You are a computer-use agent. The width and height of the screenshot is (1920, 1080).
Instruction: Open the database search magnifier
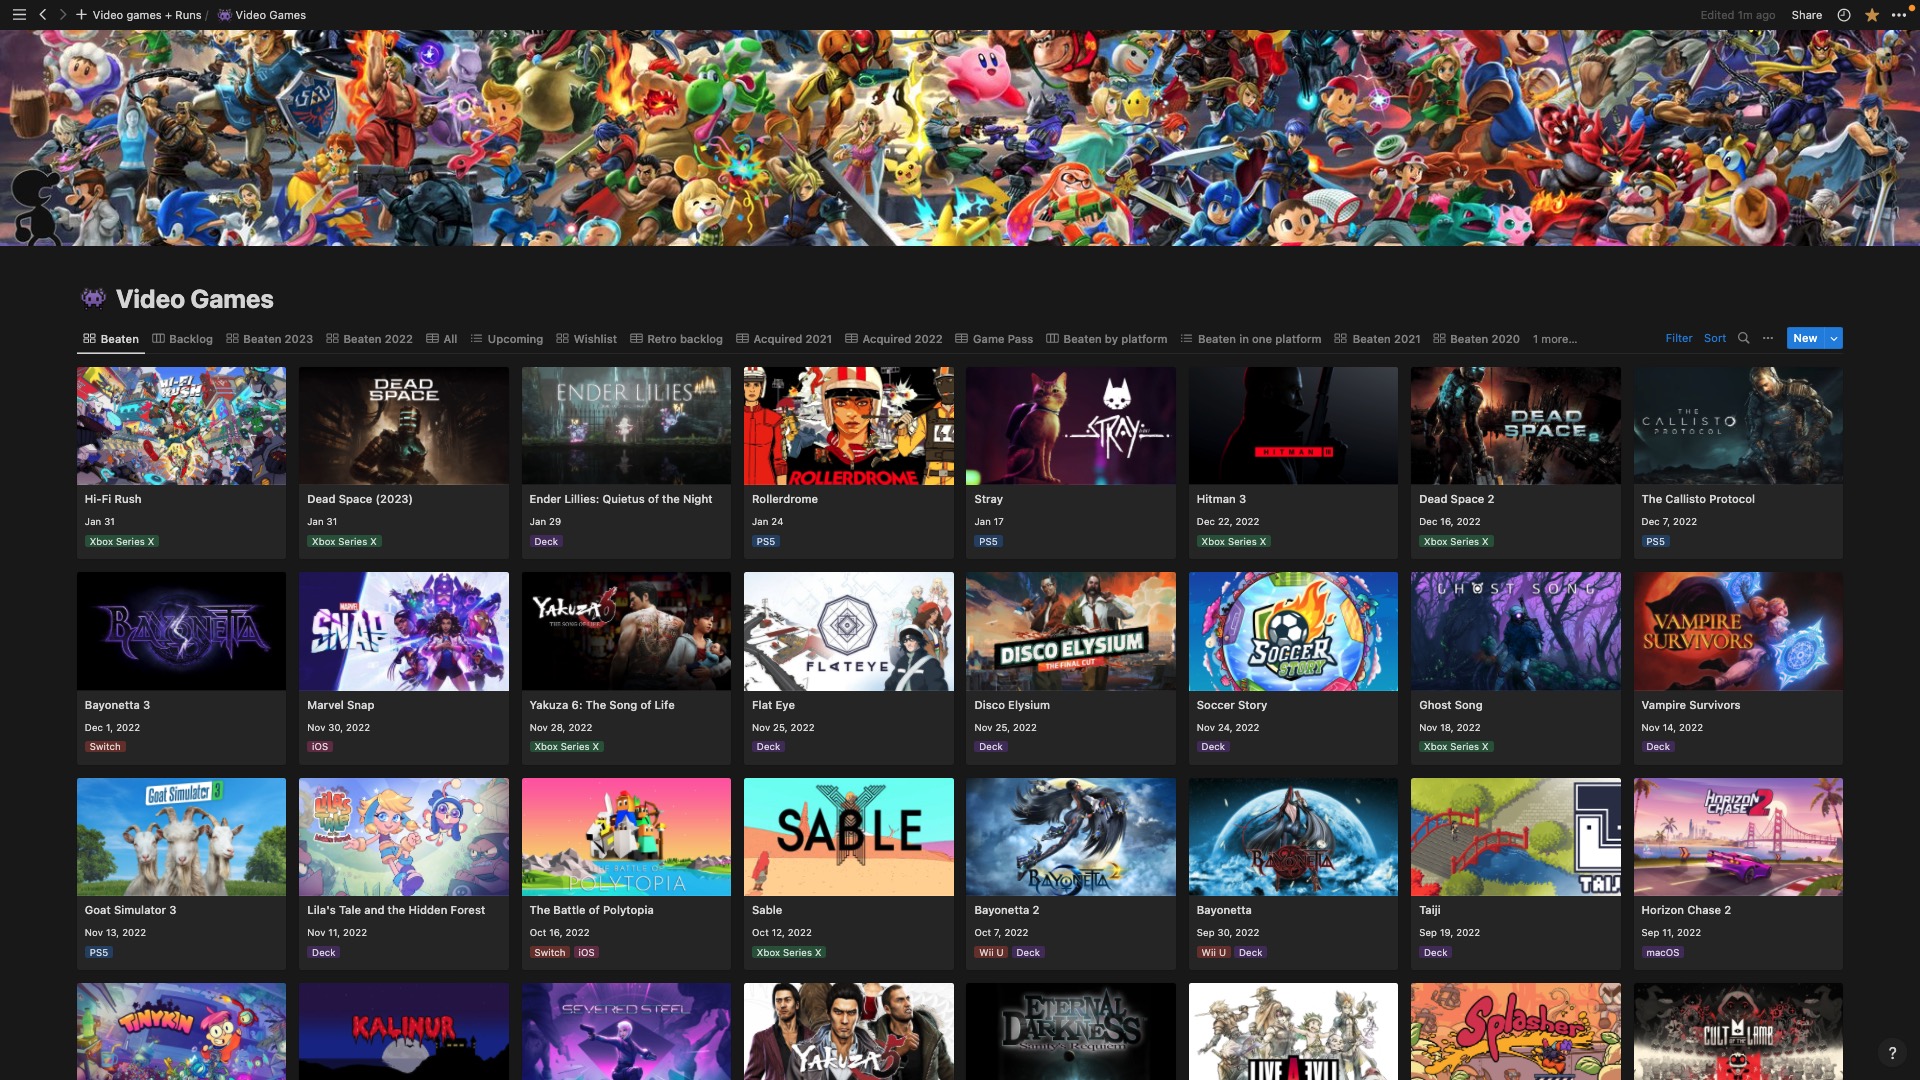coord(1743,338)
